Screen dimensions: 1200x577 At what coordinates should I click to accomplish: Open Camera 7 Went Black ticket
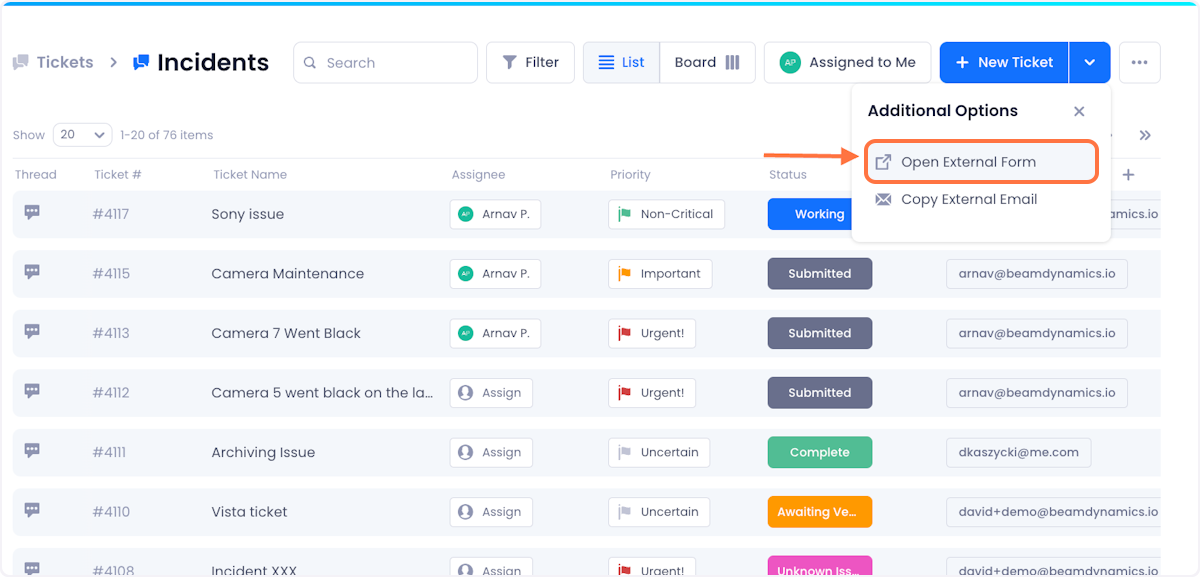tap(286, 333)
